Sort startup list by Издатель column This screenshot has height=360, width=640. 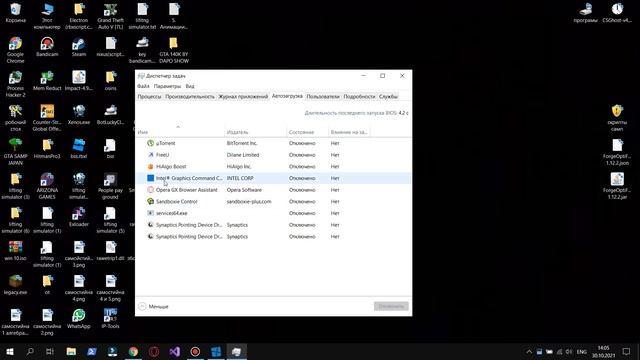click(x=256, y=132)
